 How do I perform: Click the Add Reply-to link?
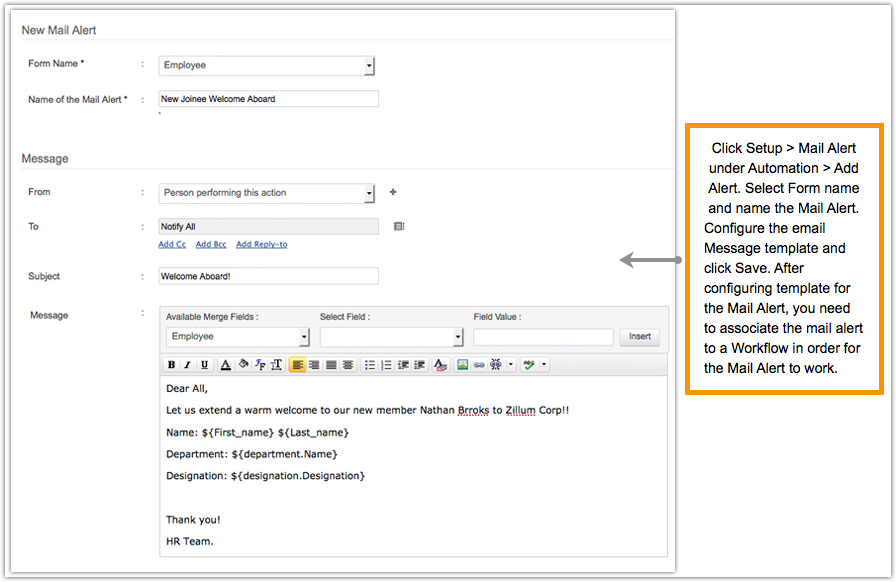(262, 244)
